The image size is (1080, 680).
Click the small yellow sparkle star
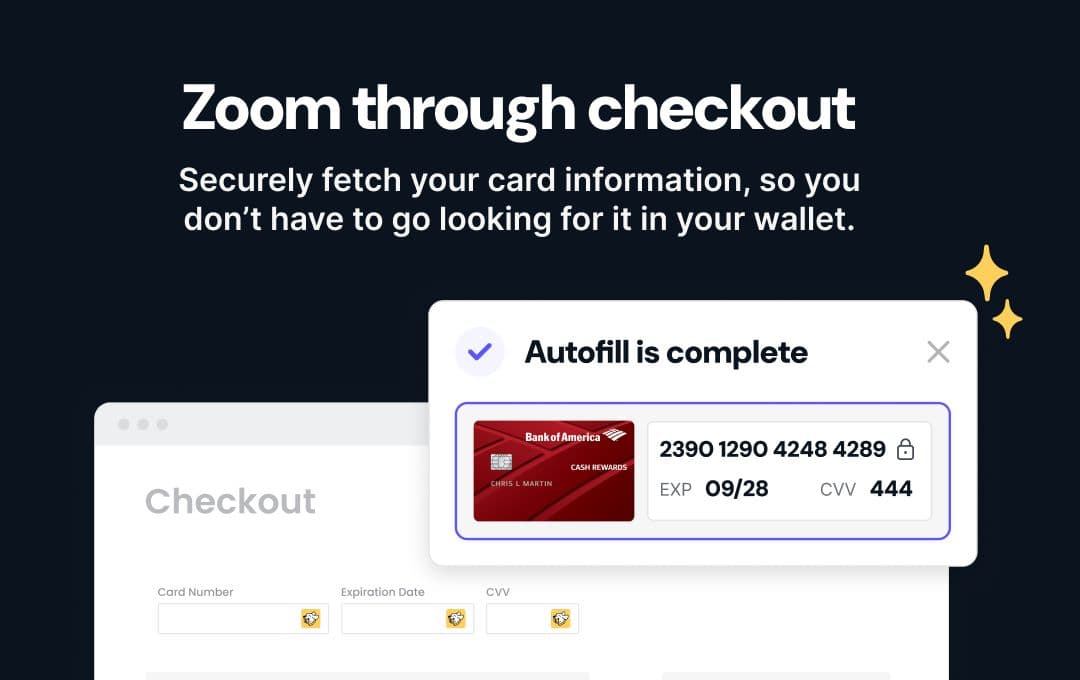coord(1007,319)
